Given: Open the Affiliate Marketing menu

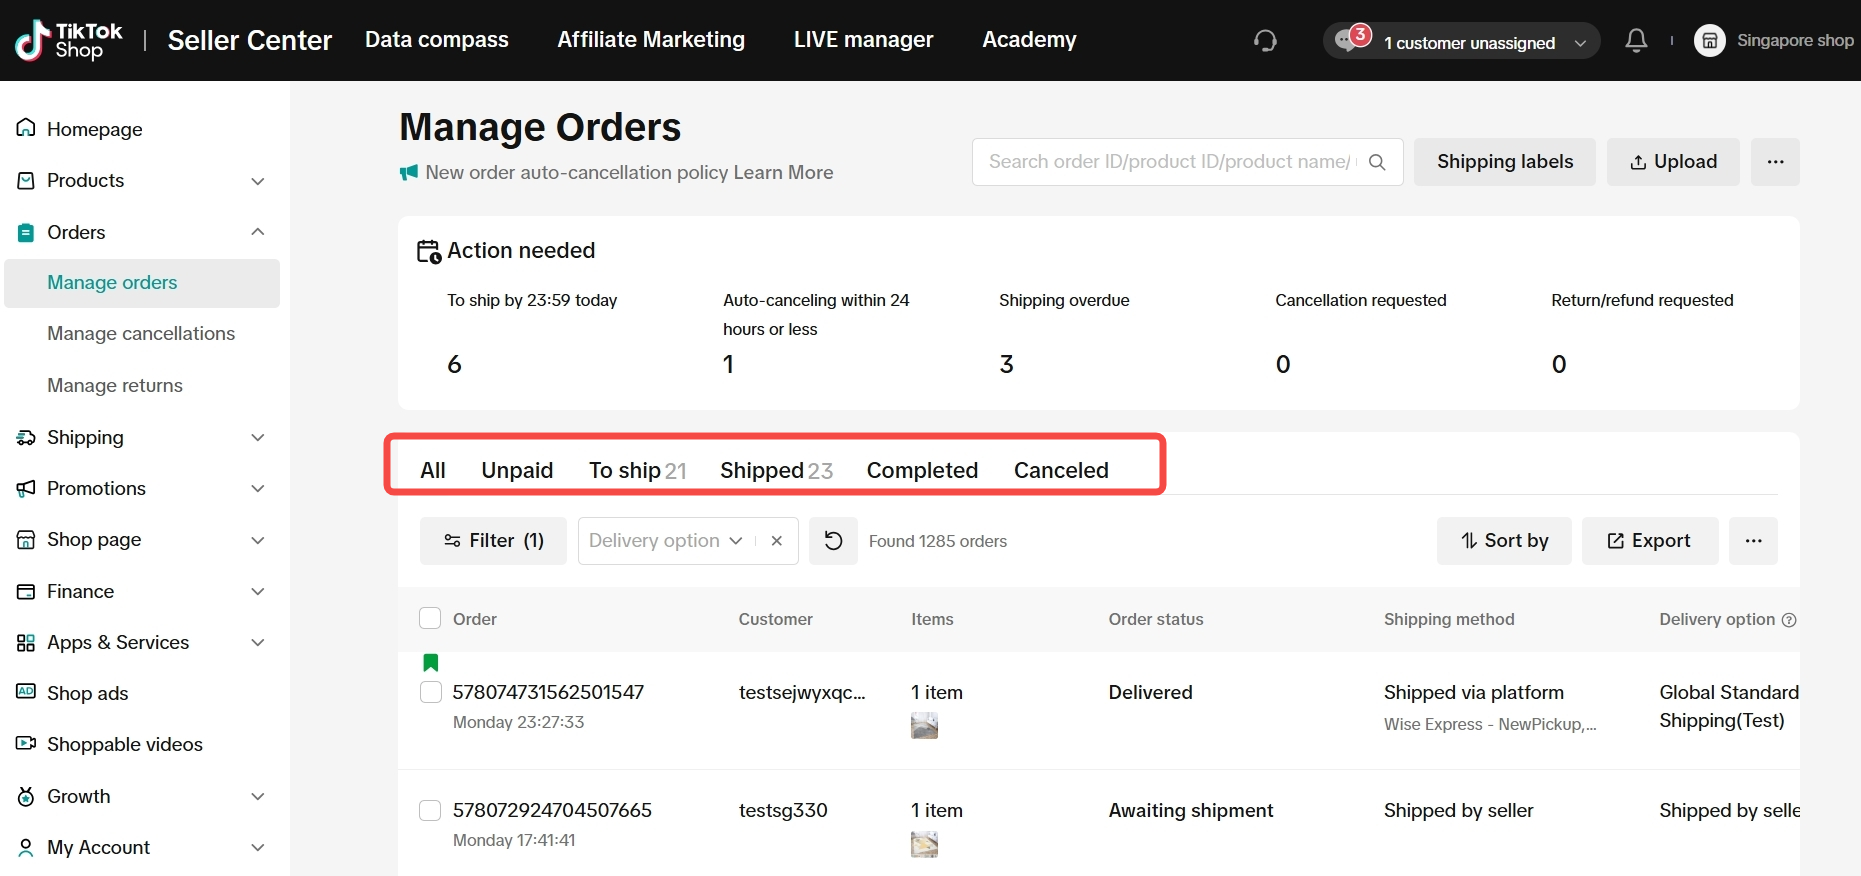Looking at the screenshot, I should tap(651, 40).
